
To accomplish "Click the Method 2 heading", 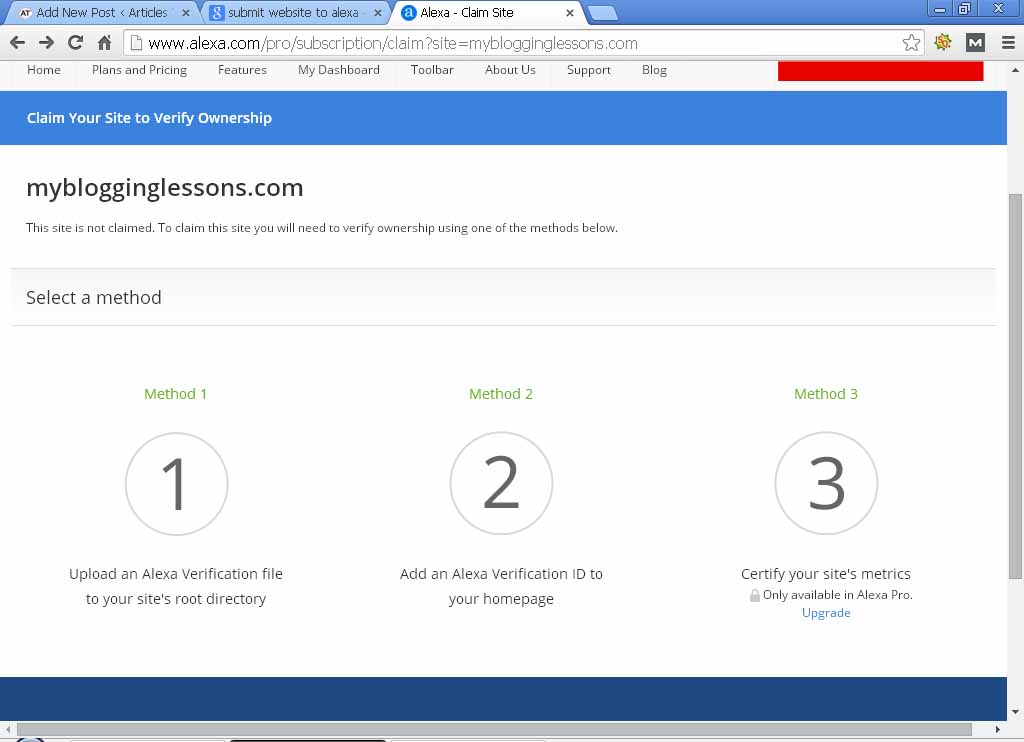I will tap(501, 394).
